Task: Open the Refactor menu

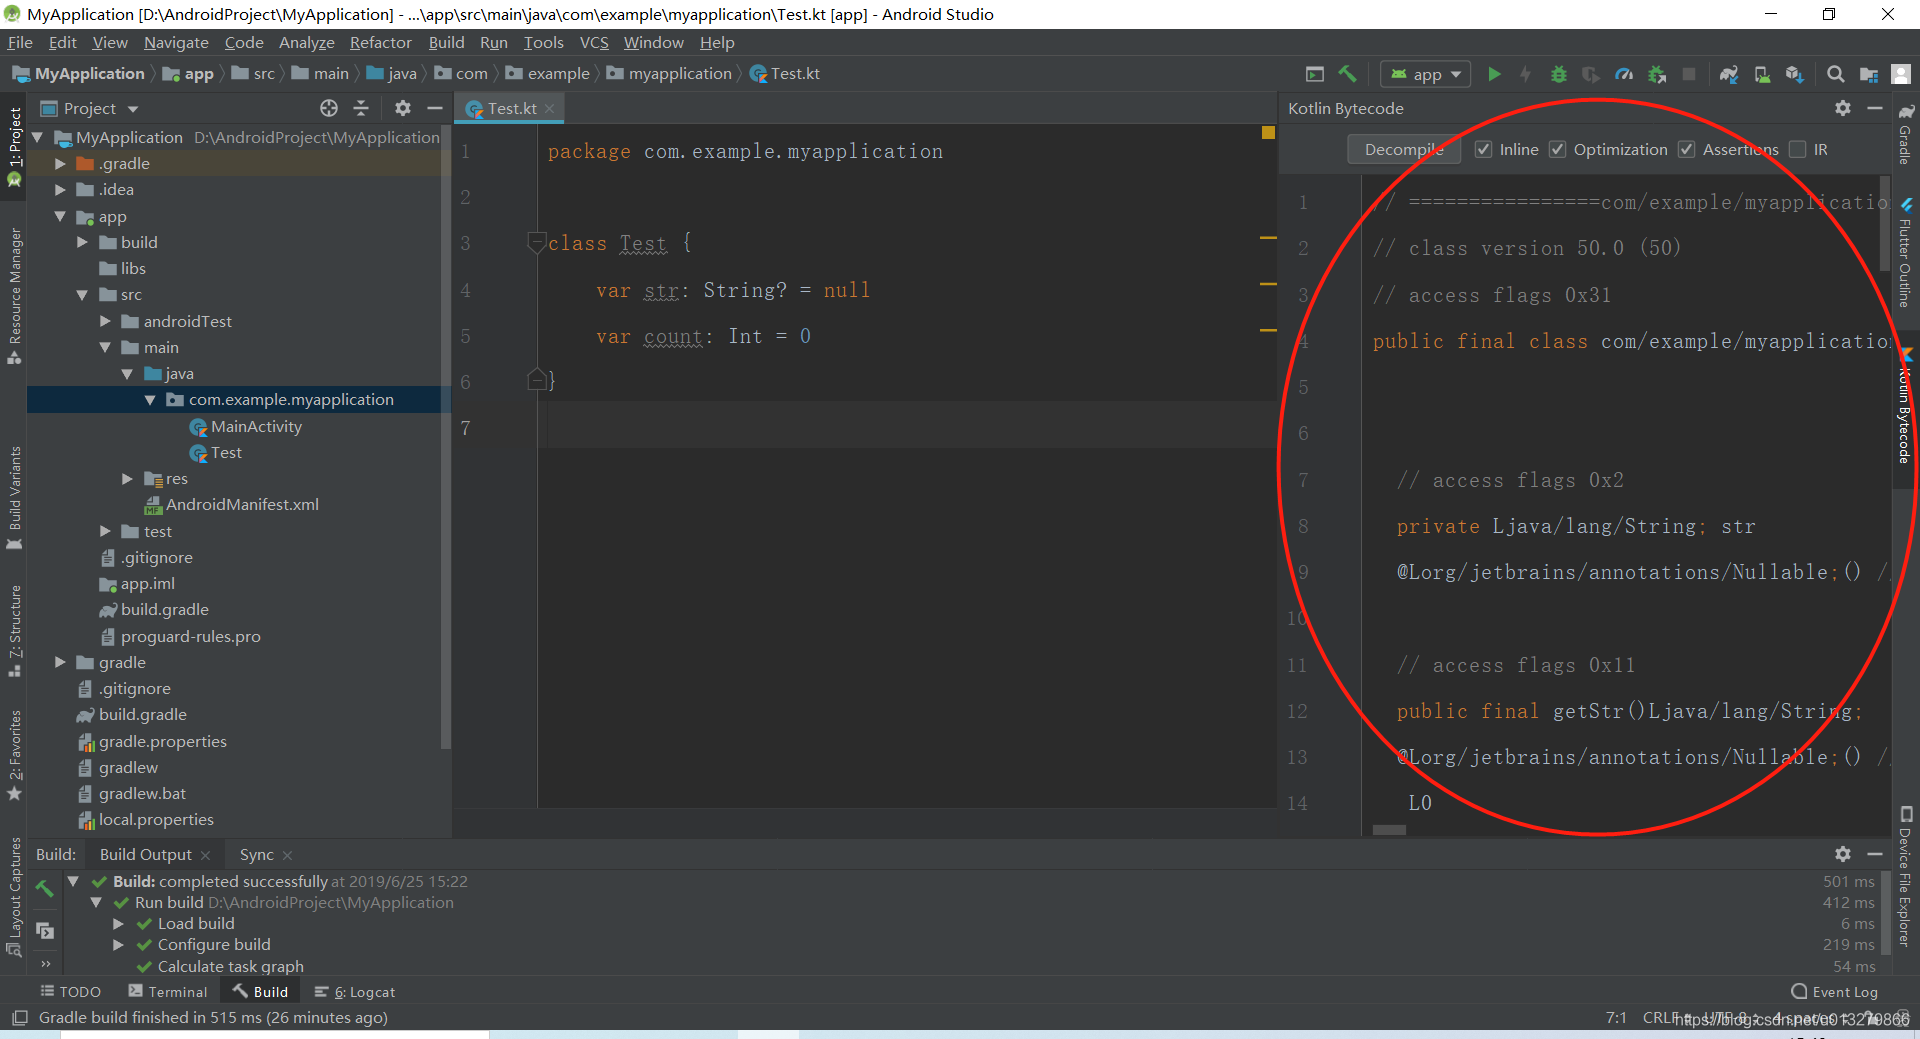Action: pyautogui.click(x=380, y=42)
